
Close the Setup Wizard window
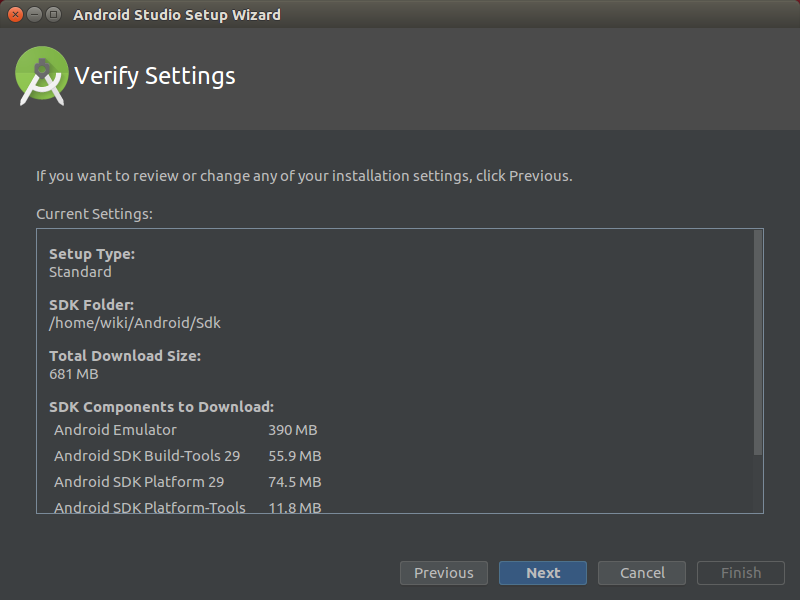tap(15, 15)
